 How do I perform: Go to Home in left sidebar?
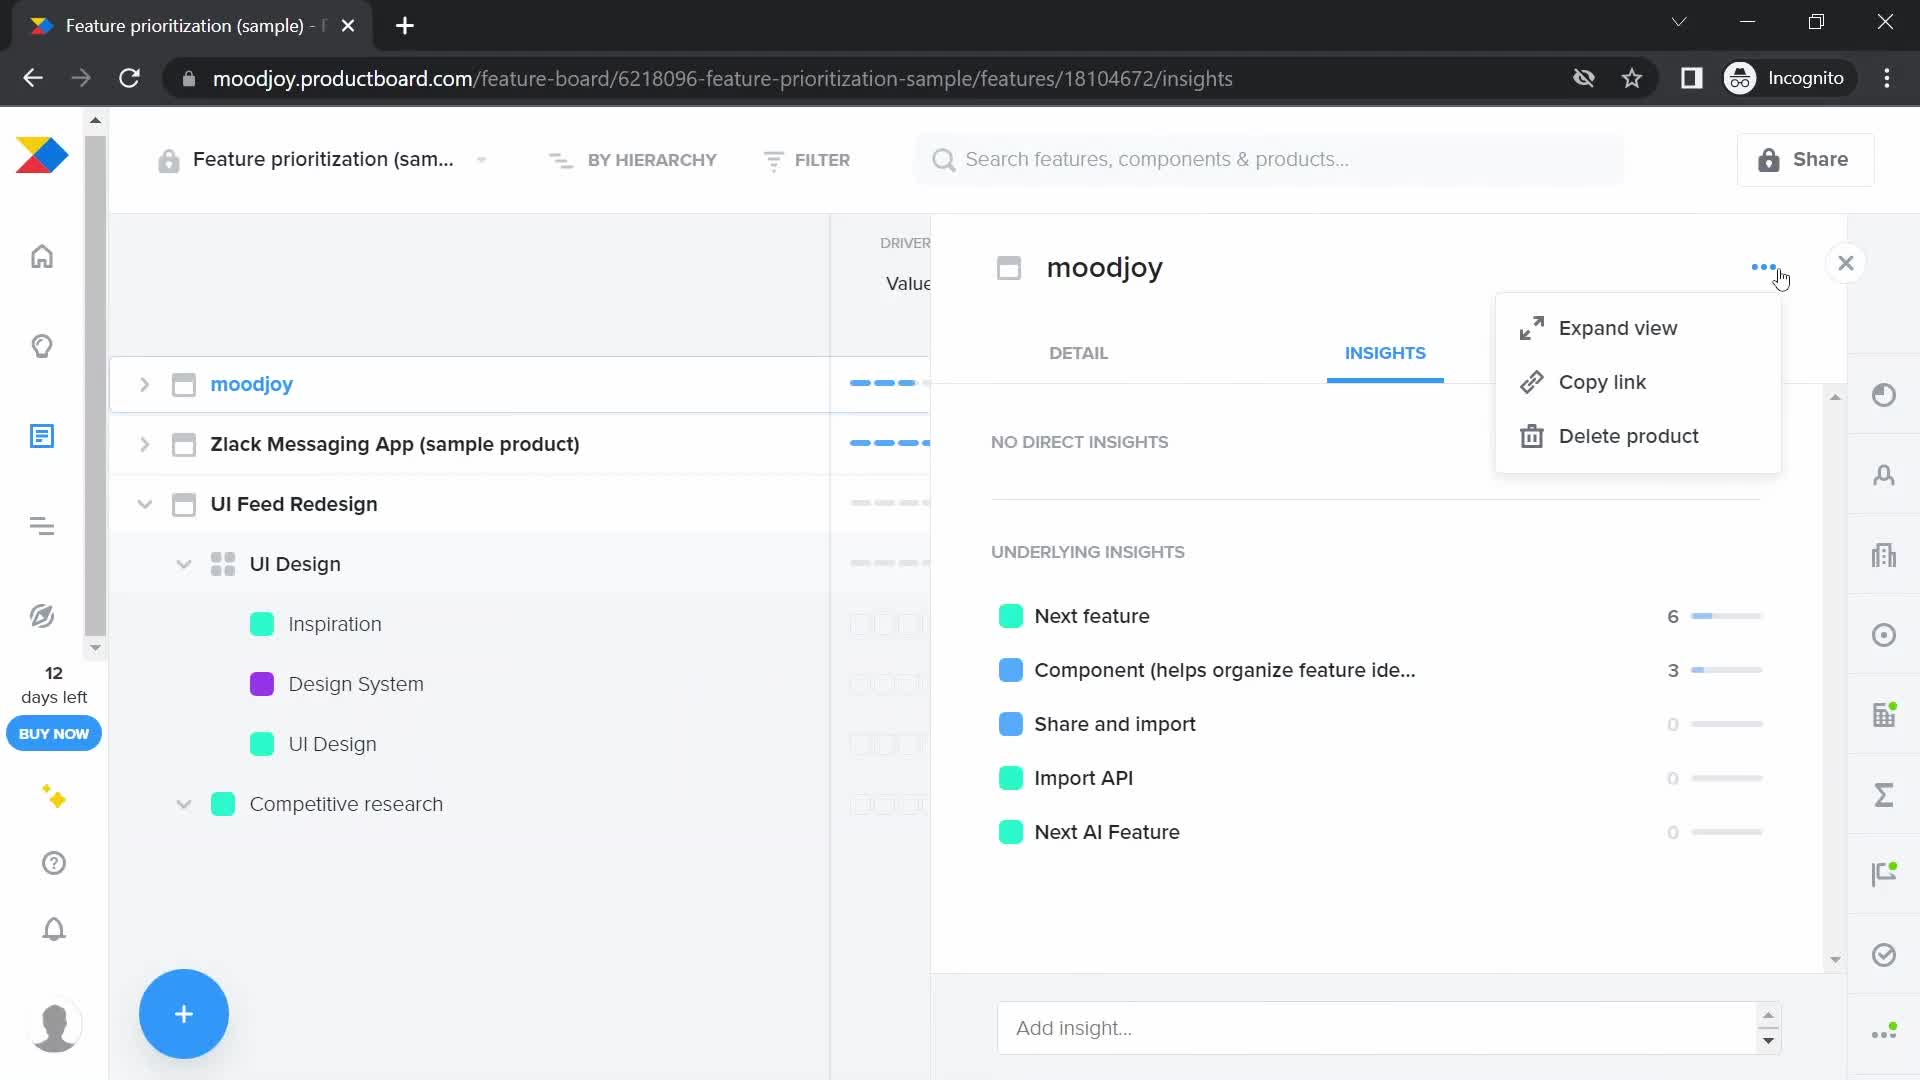pyautogui.click(x=42, y=257)
